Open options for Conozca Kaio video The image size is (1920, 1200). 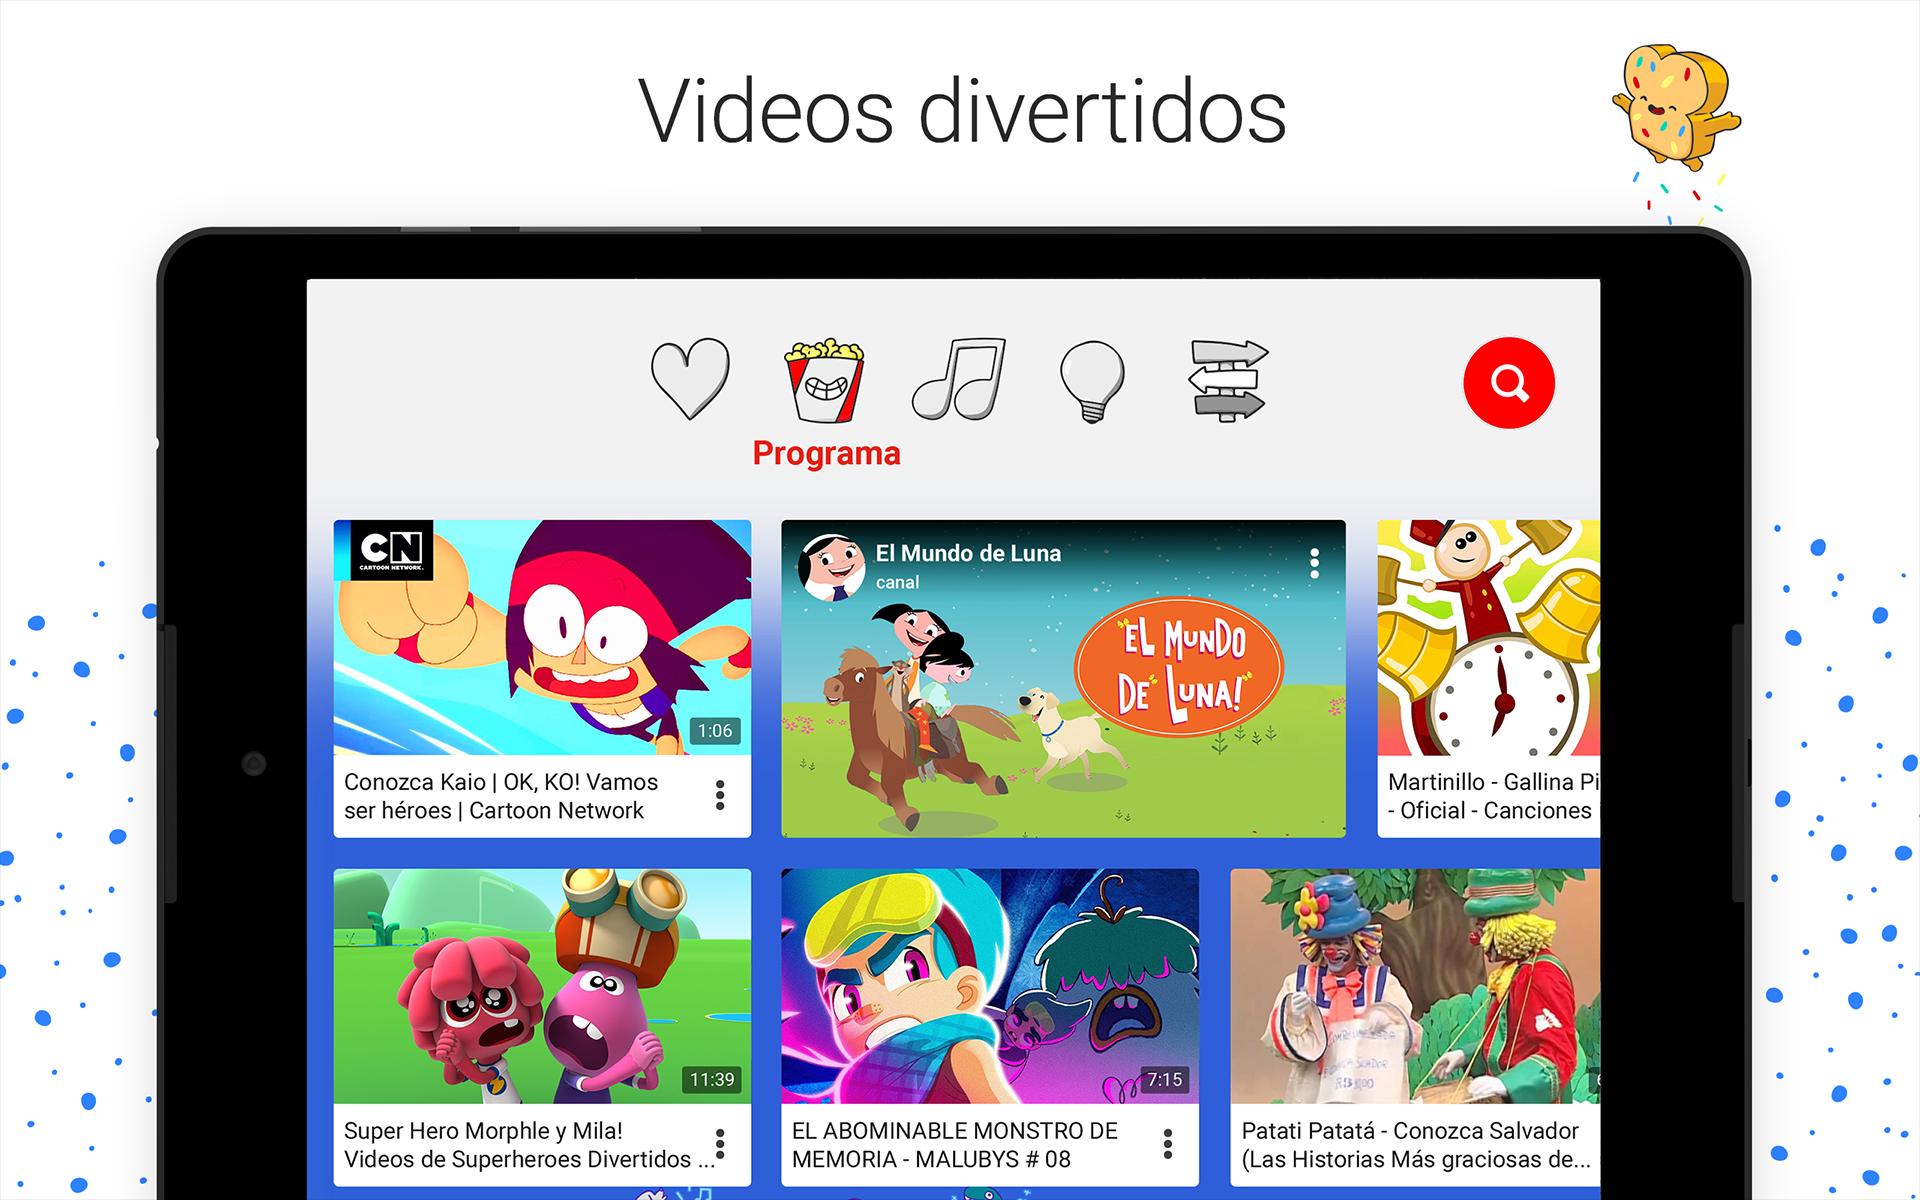click(720, 796)
